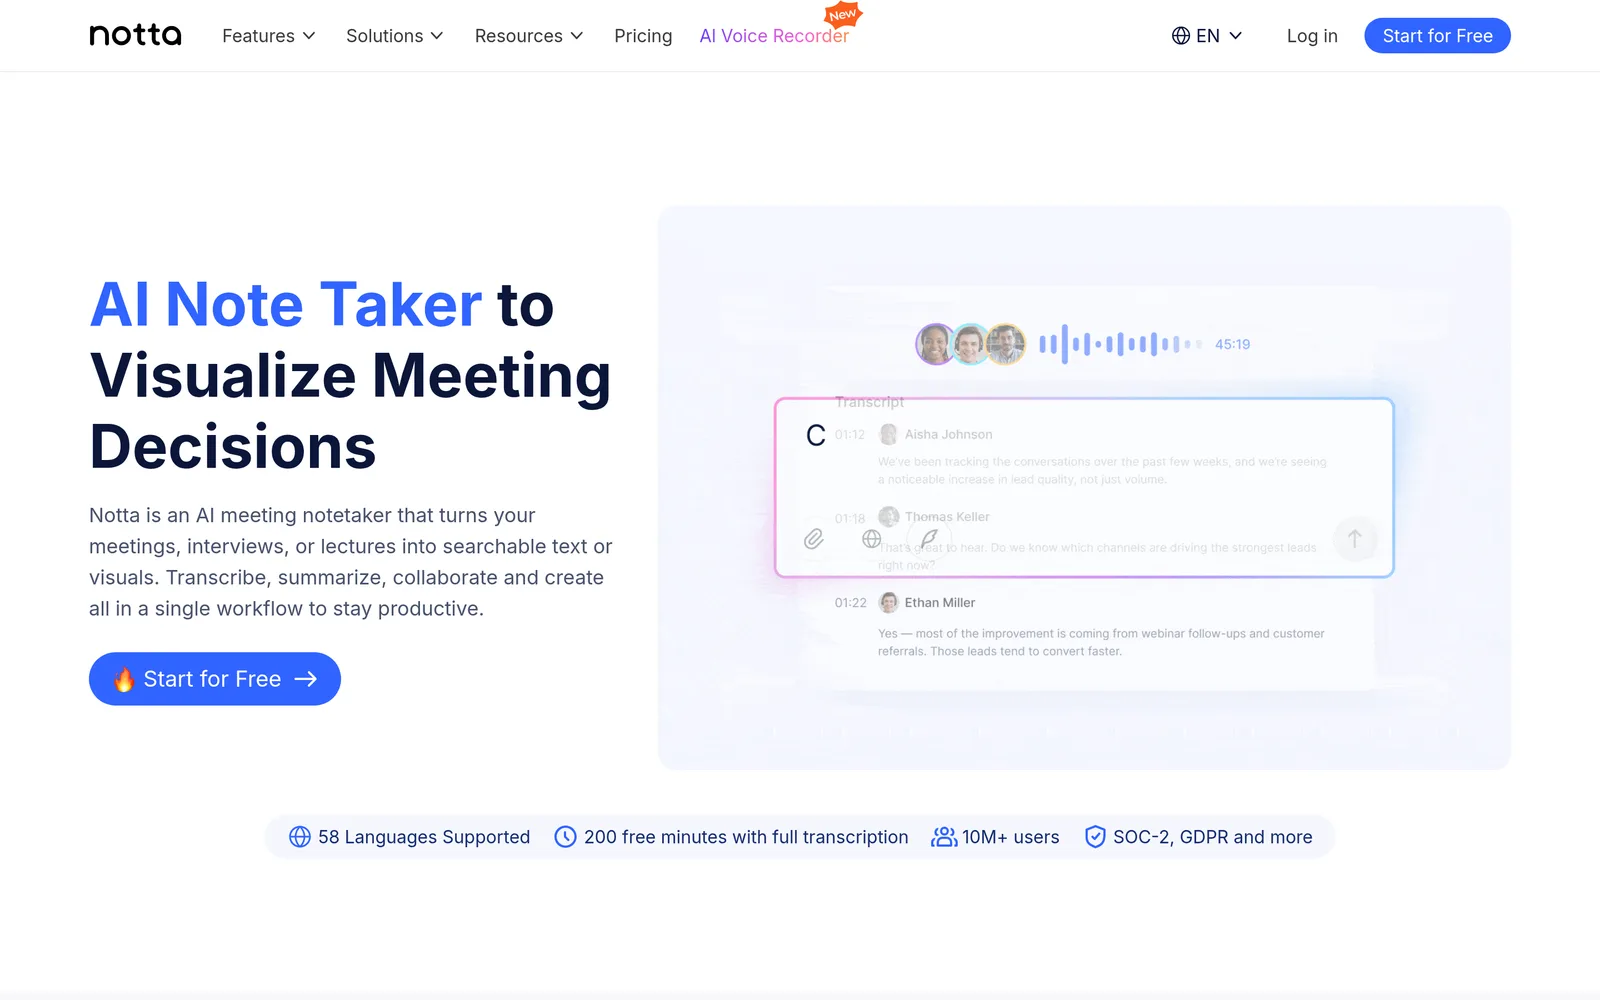Click the audio waveform in demo

(1120, 344)
